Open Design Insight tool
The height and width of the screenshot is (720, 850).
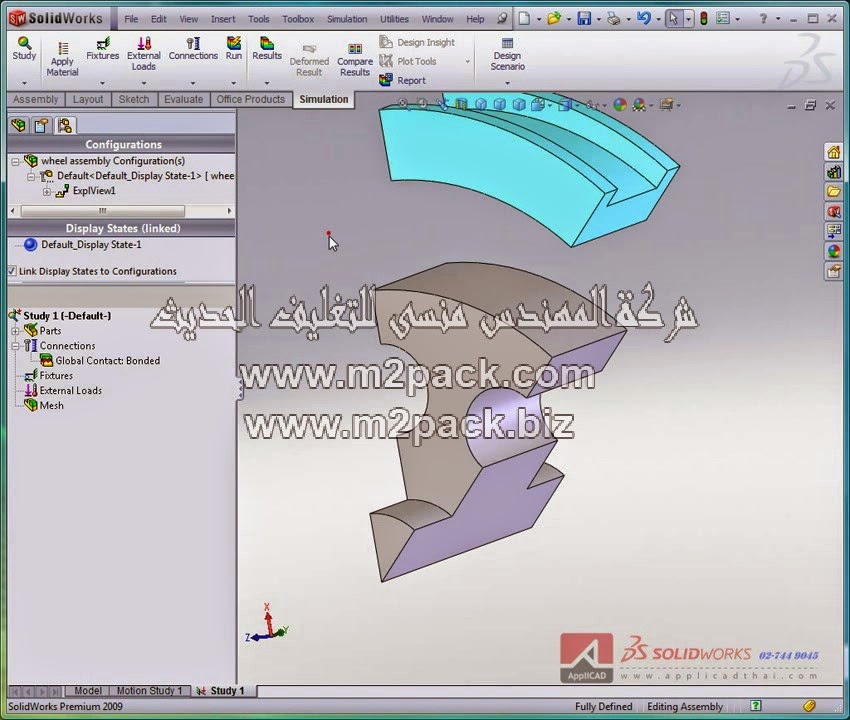[417, 42]
